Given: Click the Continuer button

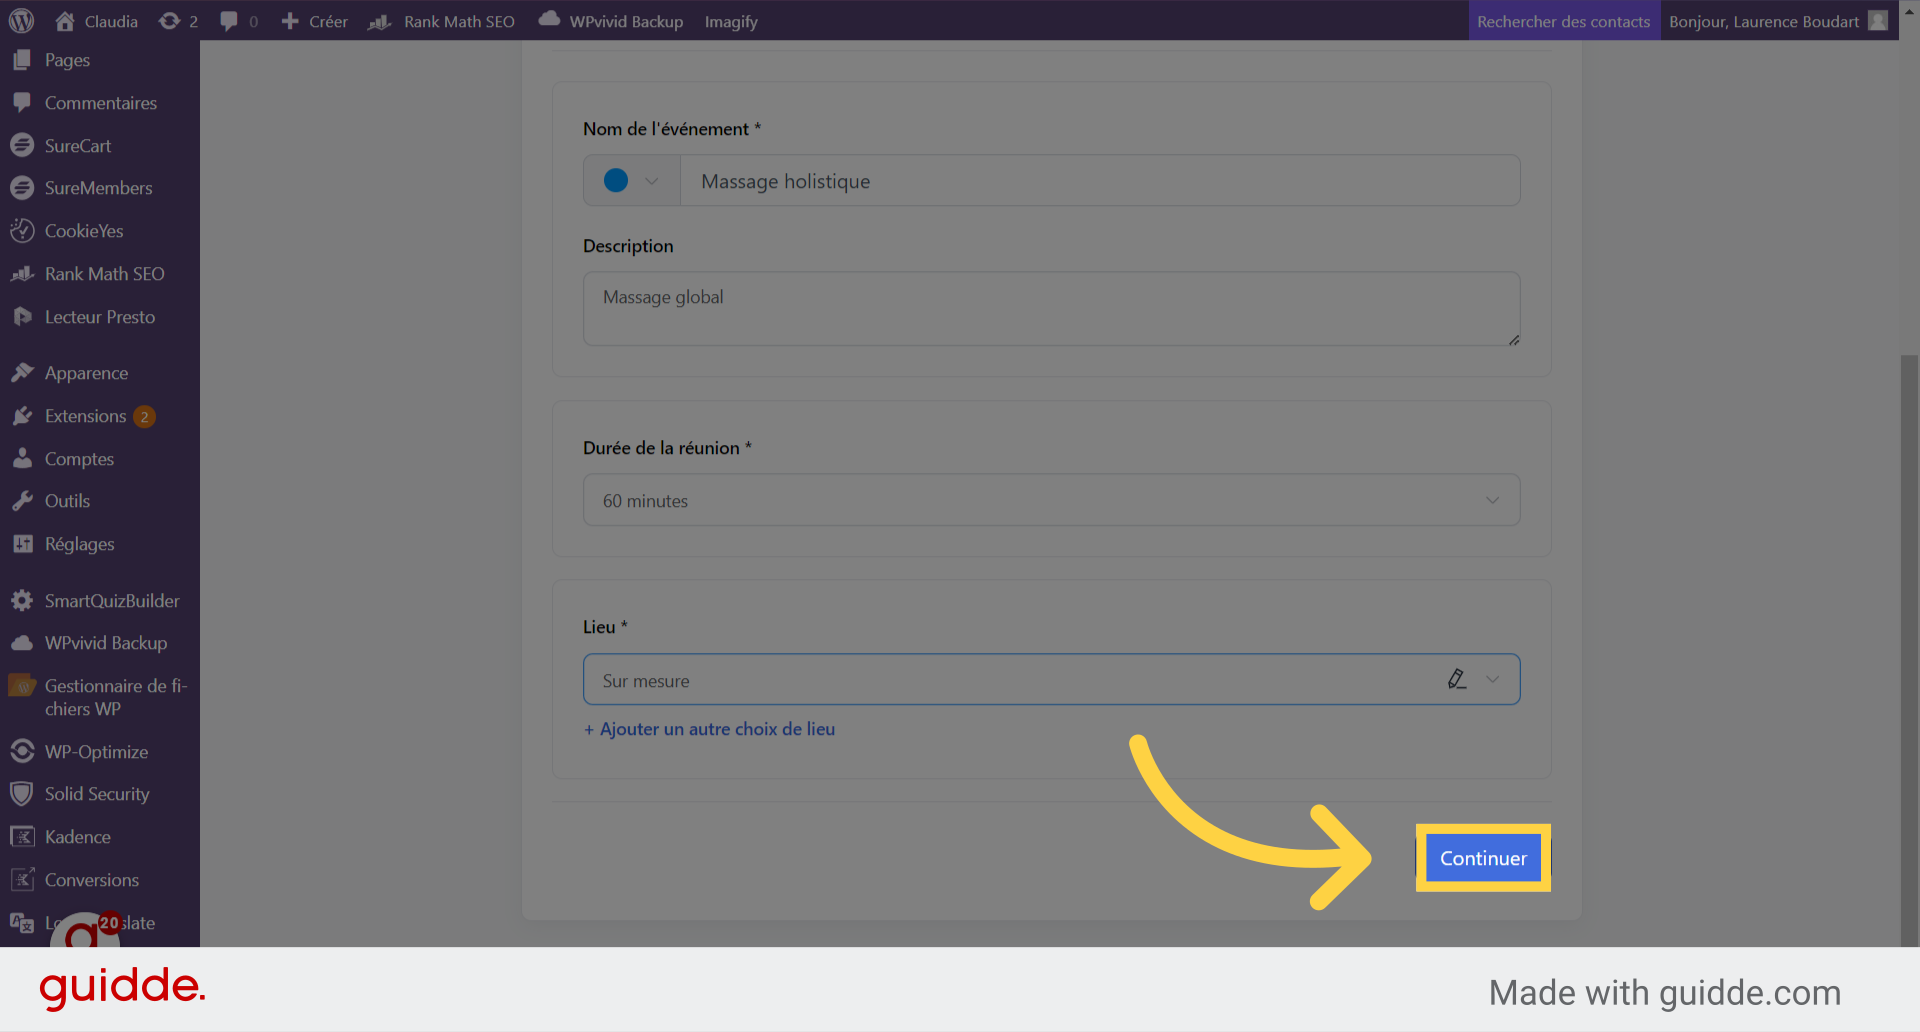Looking at the screenshot, I should pos(1482,858).
